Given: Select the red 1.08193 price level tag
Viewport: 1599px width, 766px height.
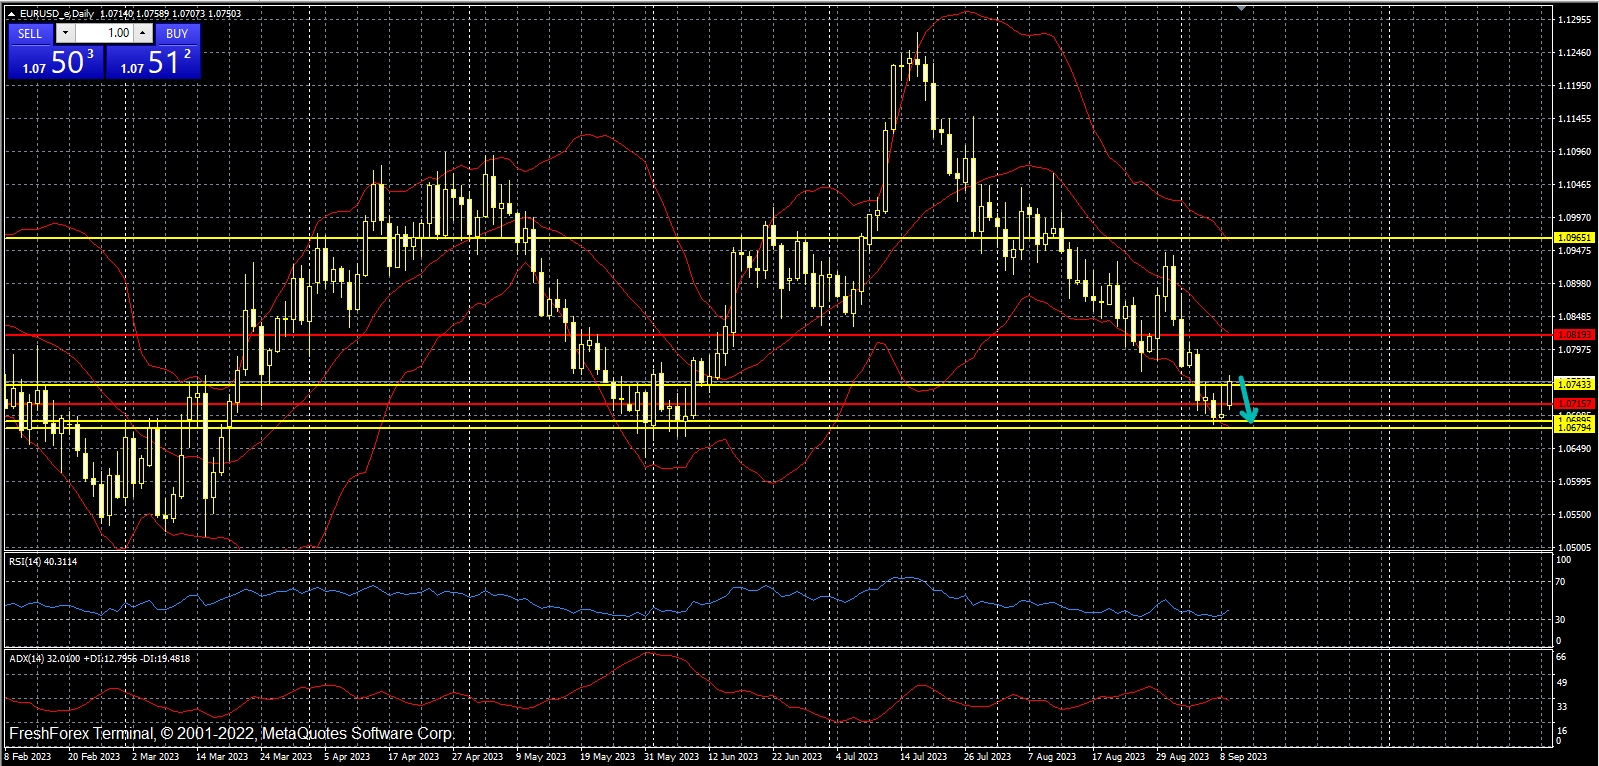Looking at the screenshot, I should click(1574, 335).
